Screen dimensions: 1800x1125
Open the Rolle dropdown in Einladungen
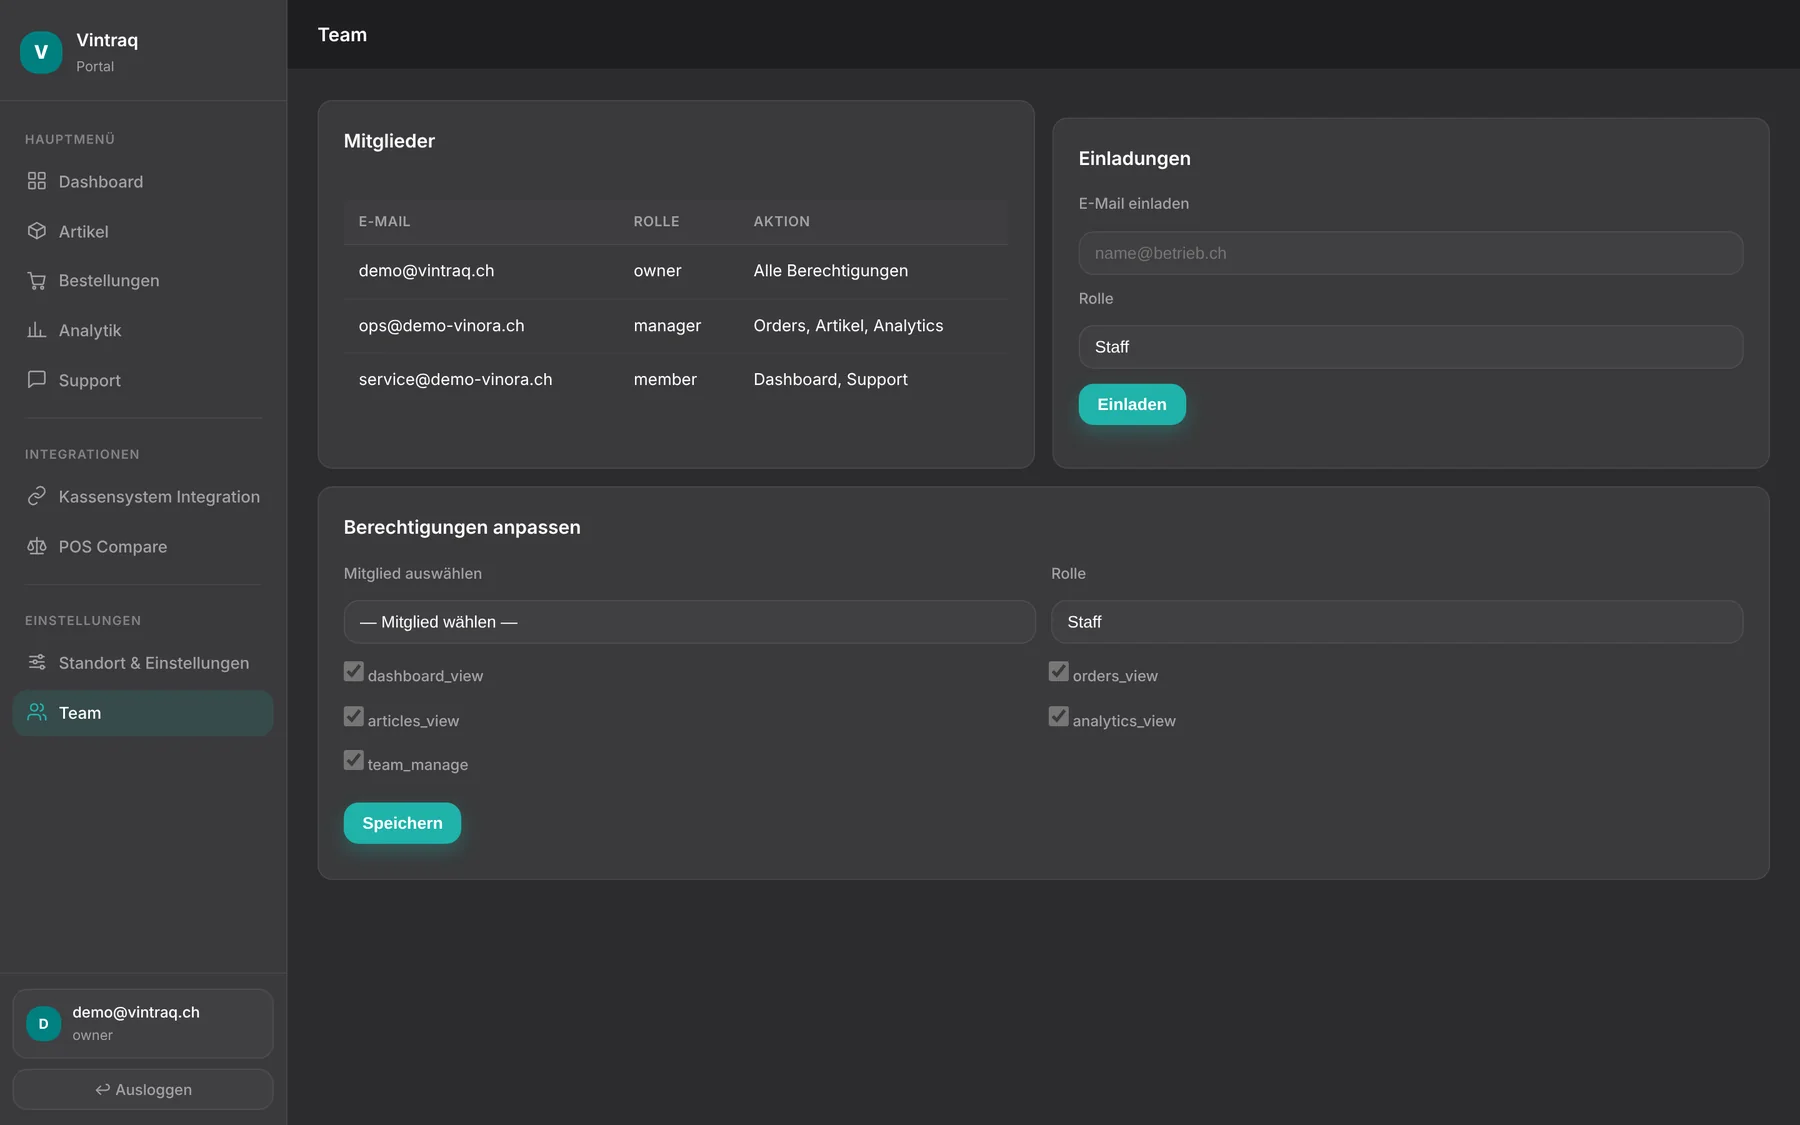coord(1410,347)
